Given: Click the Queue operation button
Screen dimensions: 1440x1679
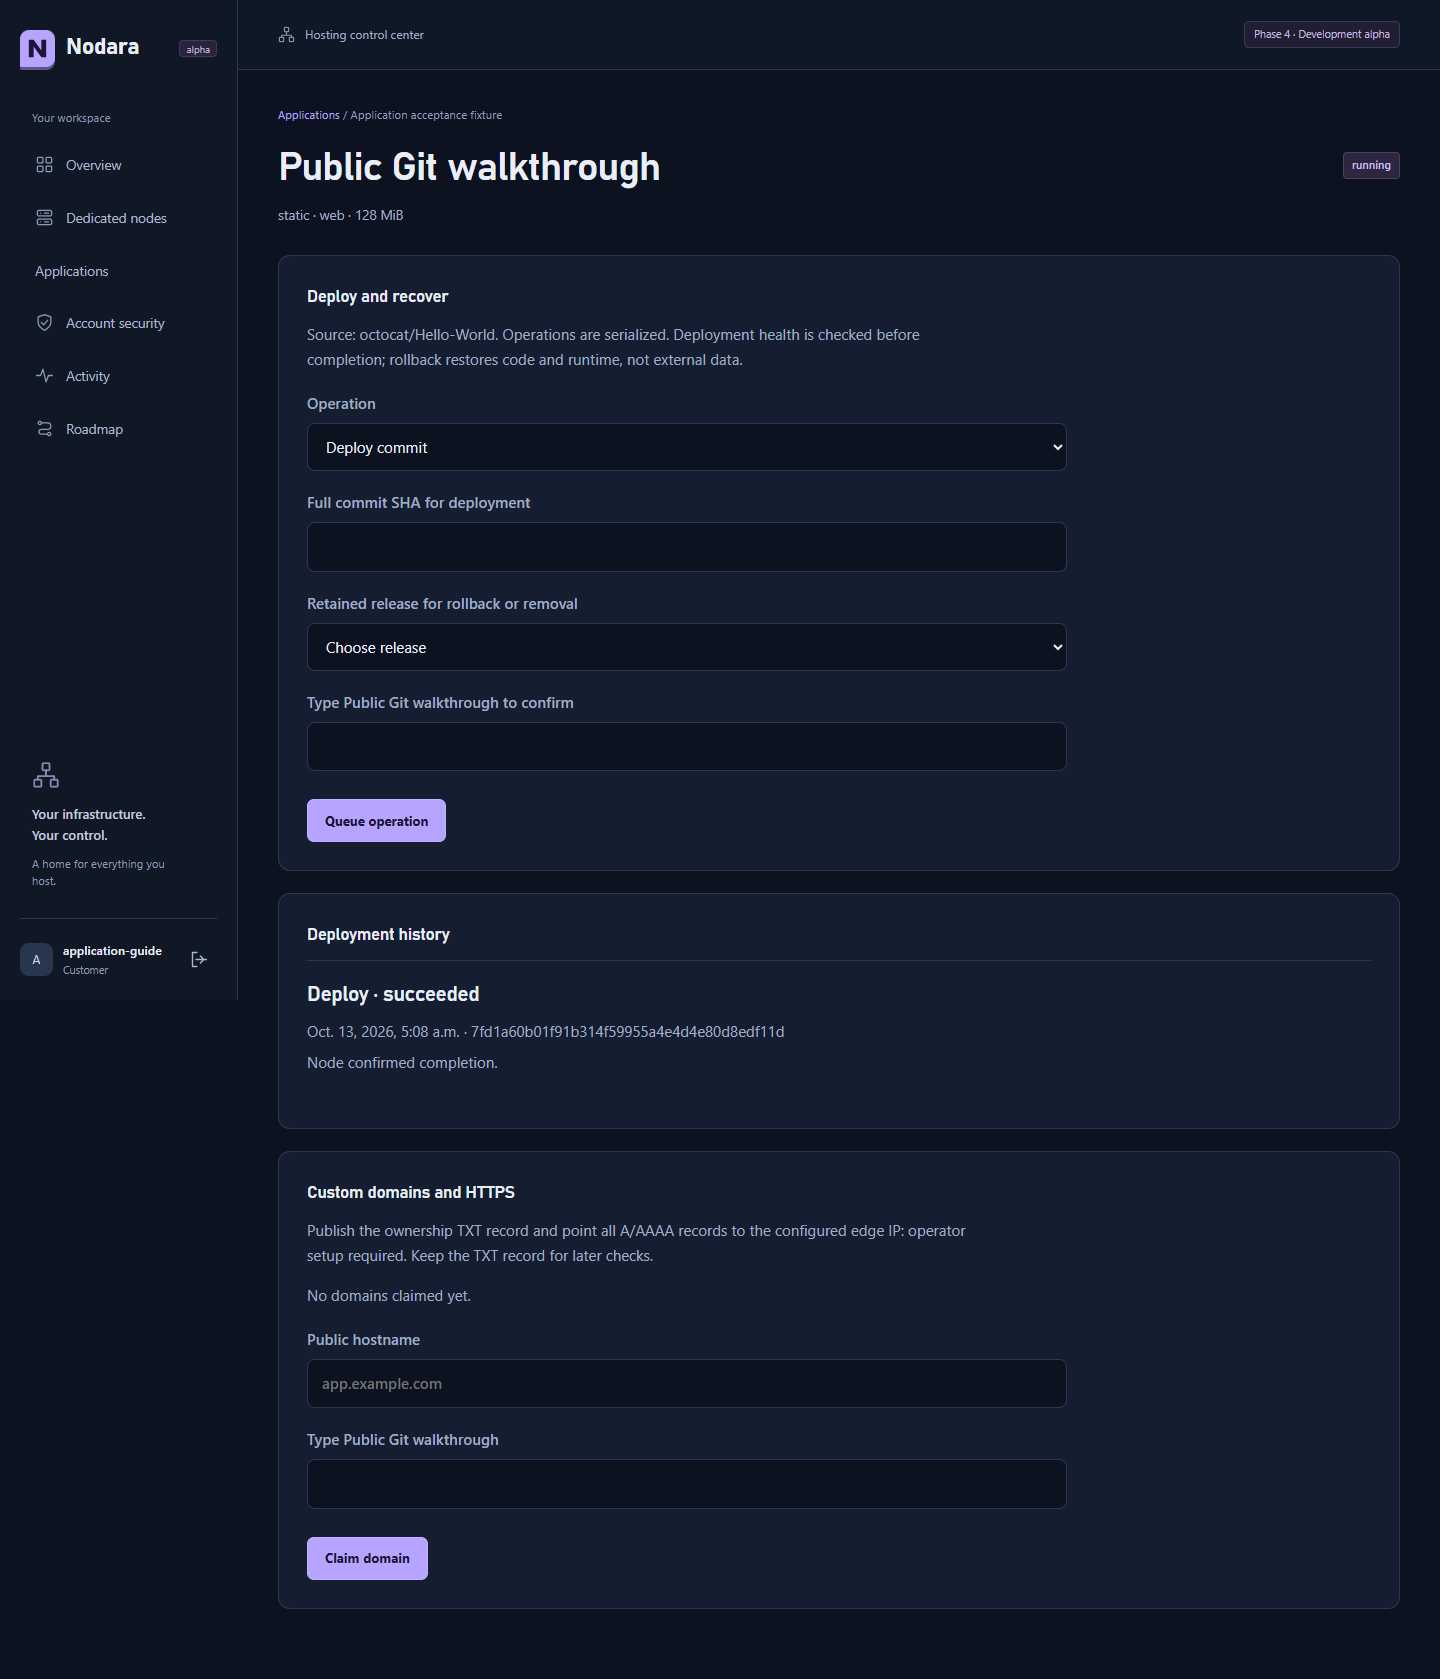Looking at the screenshot, I should pyautogui.click(x=376, y=821).
